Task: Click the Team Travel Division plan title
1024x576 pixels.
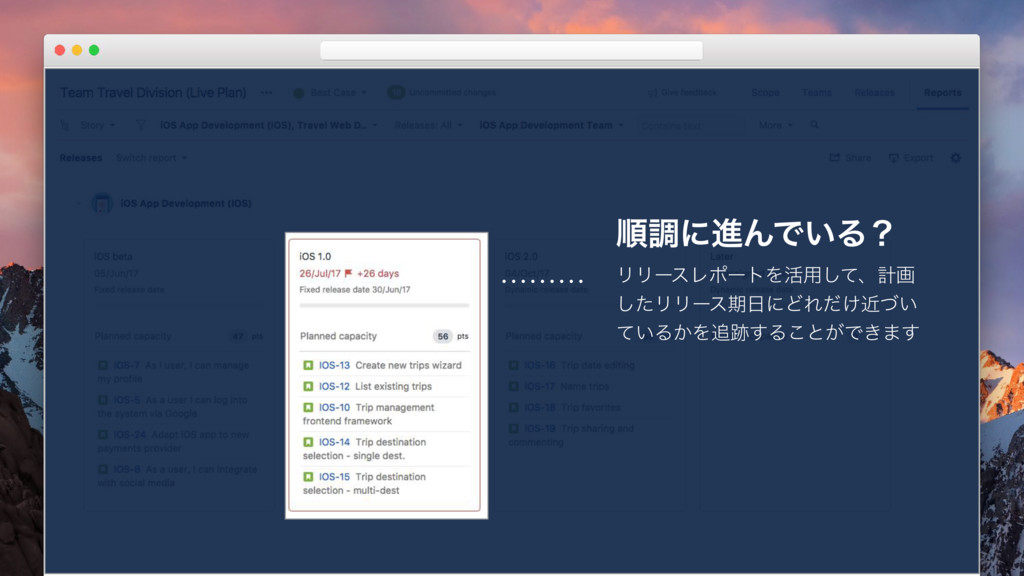Action: 153,93
